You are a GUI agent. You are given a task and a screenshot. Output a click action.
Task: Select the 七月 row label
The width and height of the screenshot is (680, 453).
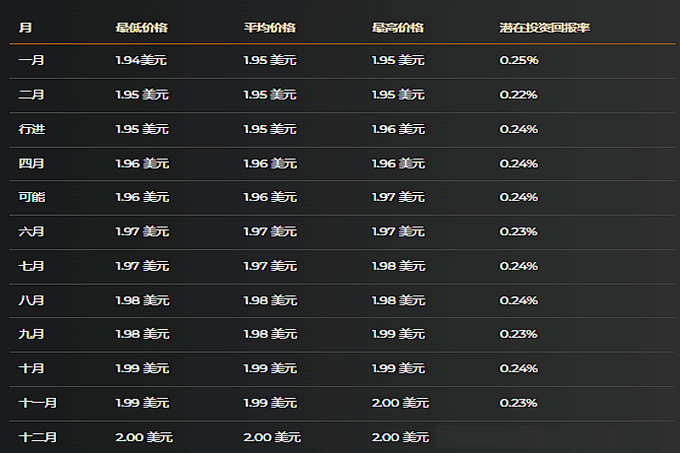click(31, 266)
